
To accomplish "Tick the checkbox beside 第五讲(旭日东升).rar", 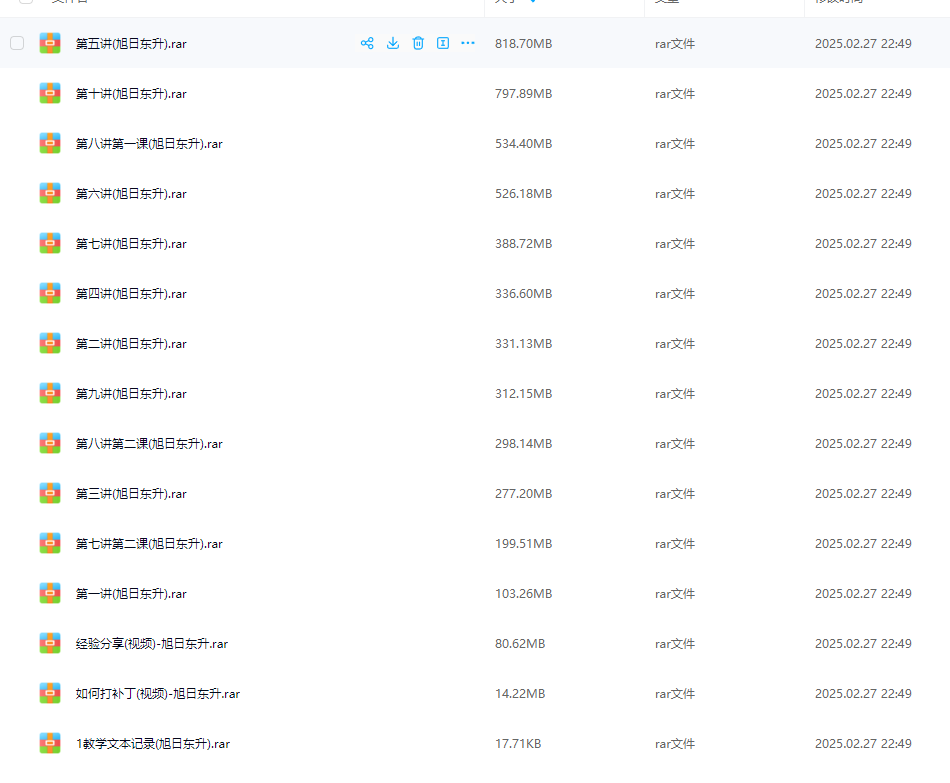I will 17,43.
